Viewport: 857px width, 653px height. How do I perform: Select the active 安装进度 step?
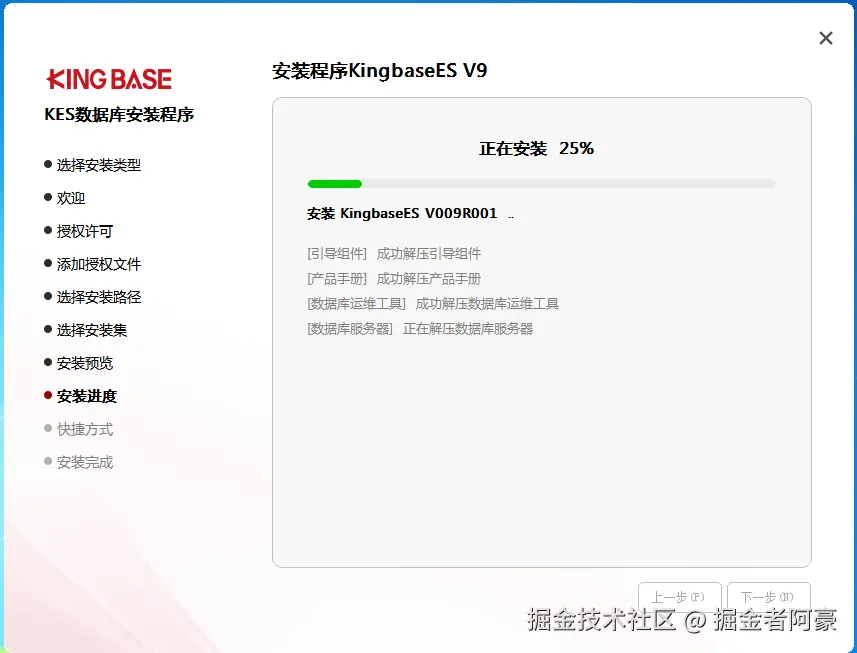pos(81,396)
